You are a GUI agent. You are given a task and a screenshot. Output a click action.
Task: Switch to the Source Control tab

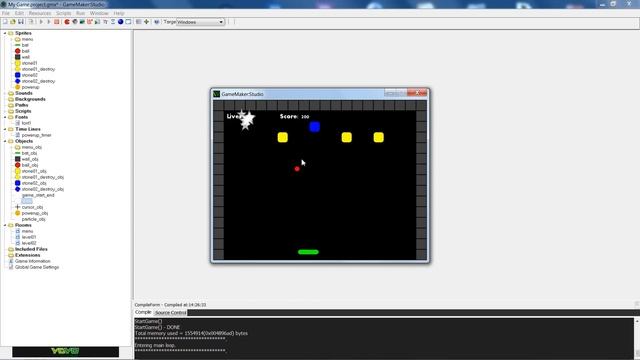171,313
